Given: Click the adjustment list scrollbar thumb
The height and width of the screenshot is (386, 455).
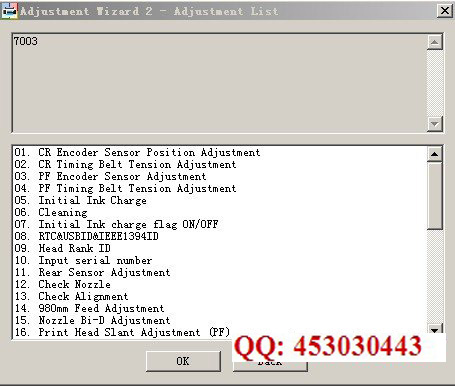Looking at the screenshot, I should 434,196.
